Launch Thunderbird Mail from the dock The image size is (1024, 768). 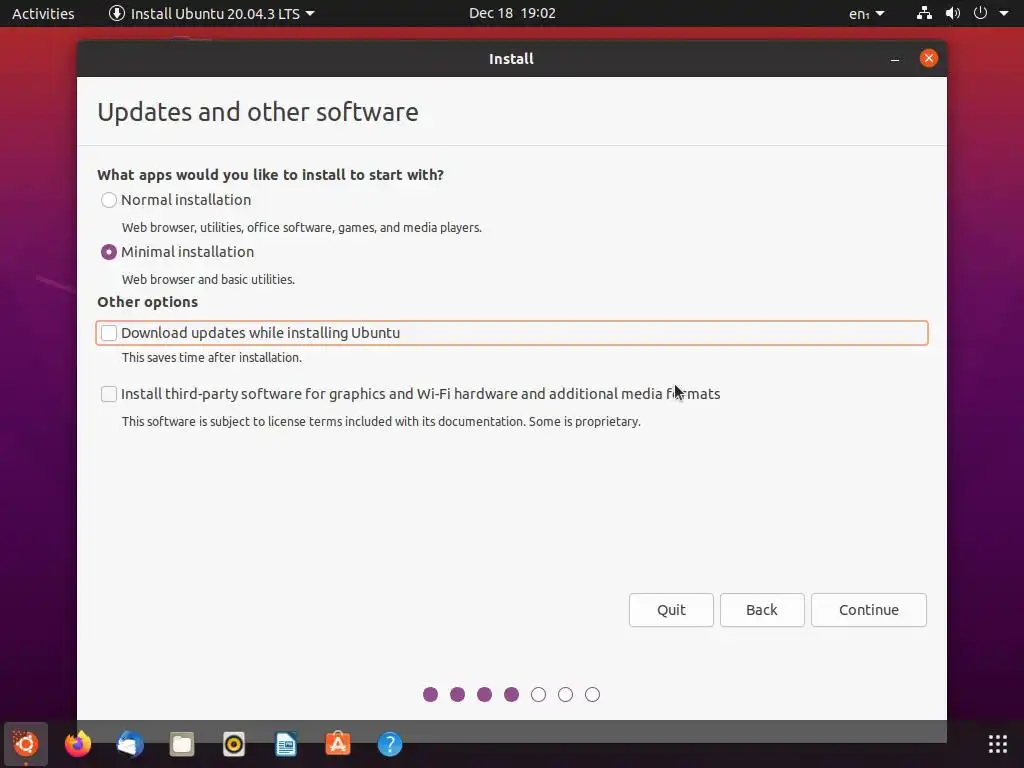click(x=130, y=744)
